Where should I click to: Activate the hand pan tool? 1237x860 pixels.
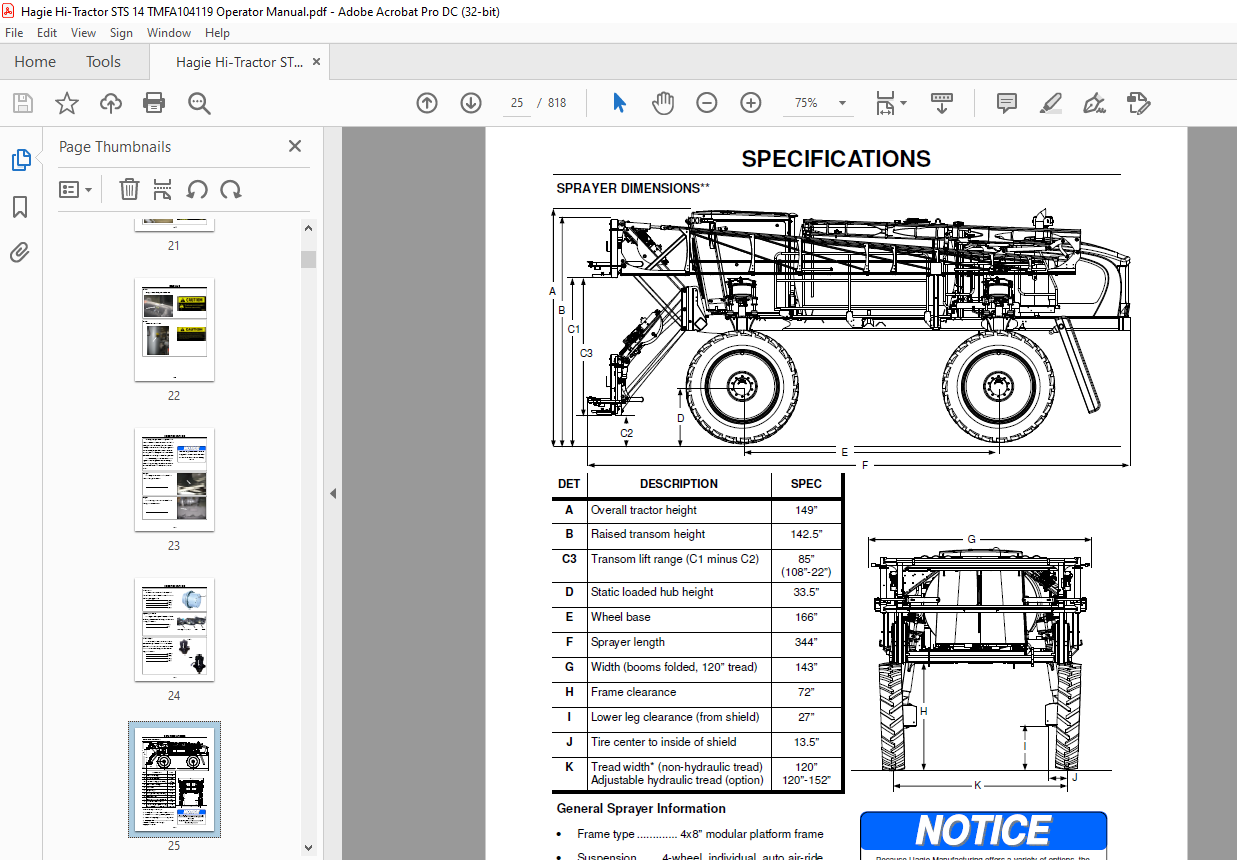(663, 103)
